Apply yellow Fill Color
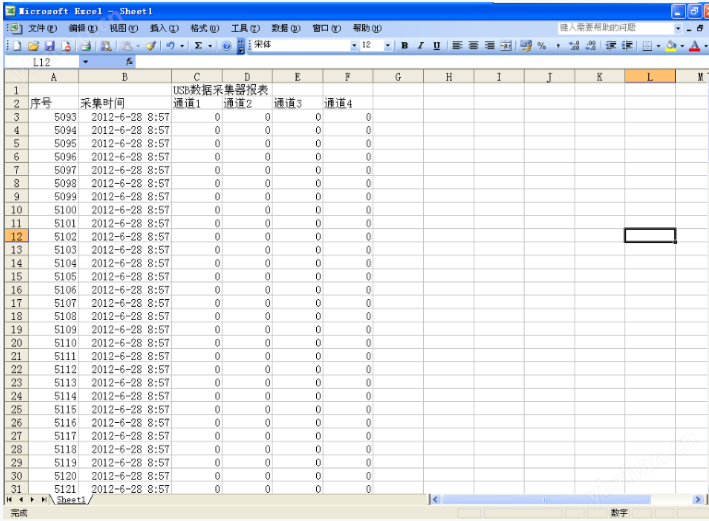709x521 pixels. (x=671, y=46)
